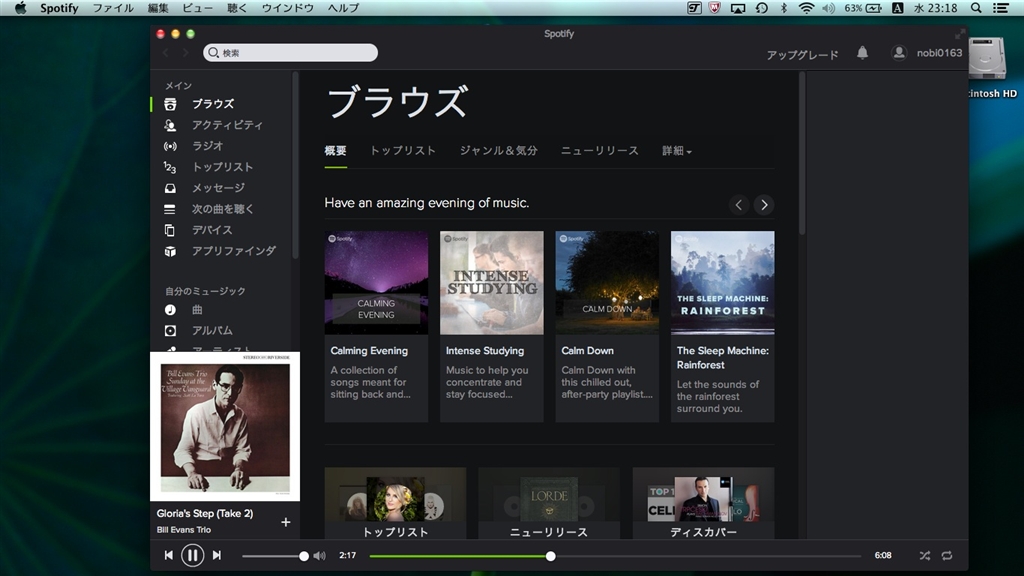
Task: Toggle shuffle mode
Action: [925, 556]
